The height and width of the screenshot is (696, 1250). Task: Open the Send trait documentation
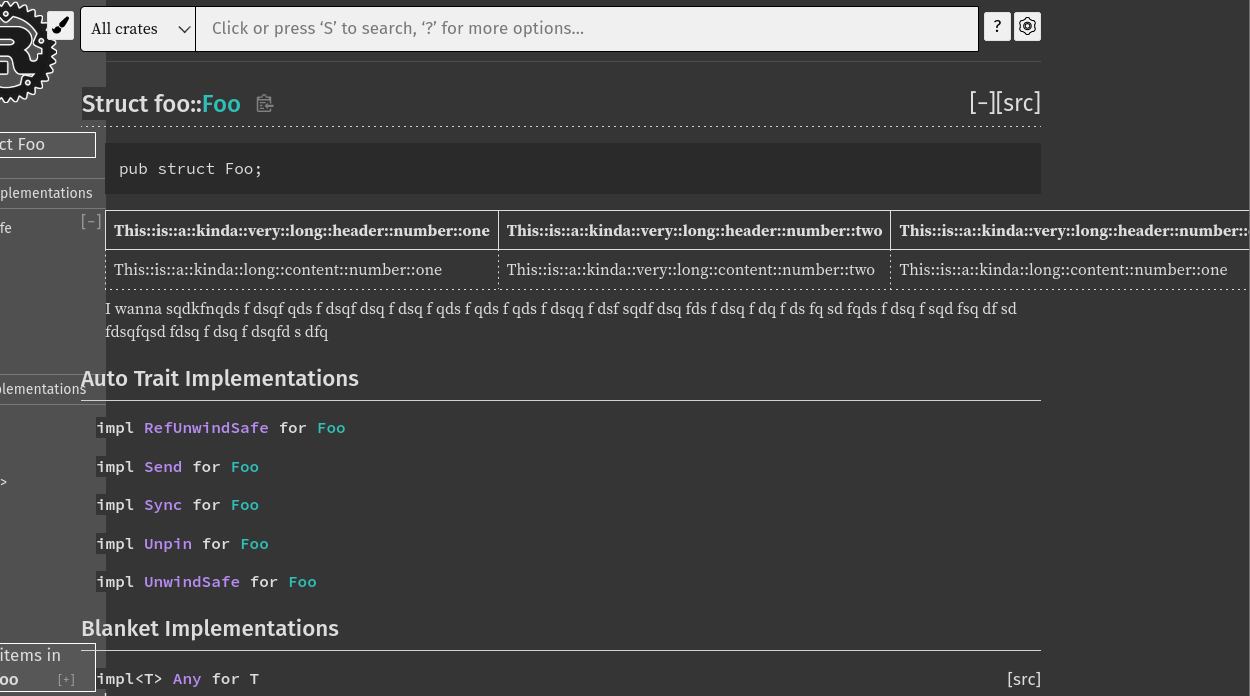(x=163, y=466)
